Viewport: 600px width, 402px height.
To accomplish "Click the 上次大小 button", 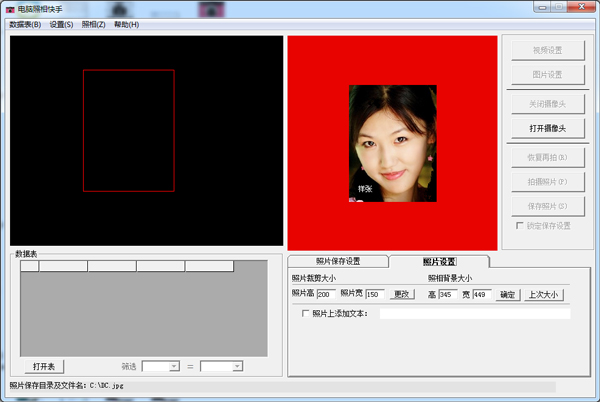I will click(x=544, y=294).
